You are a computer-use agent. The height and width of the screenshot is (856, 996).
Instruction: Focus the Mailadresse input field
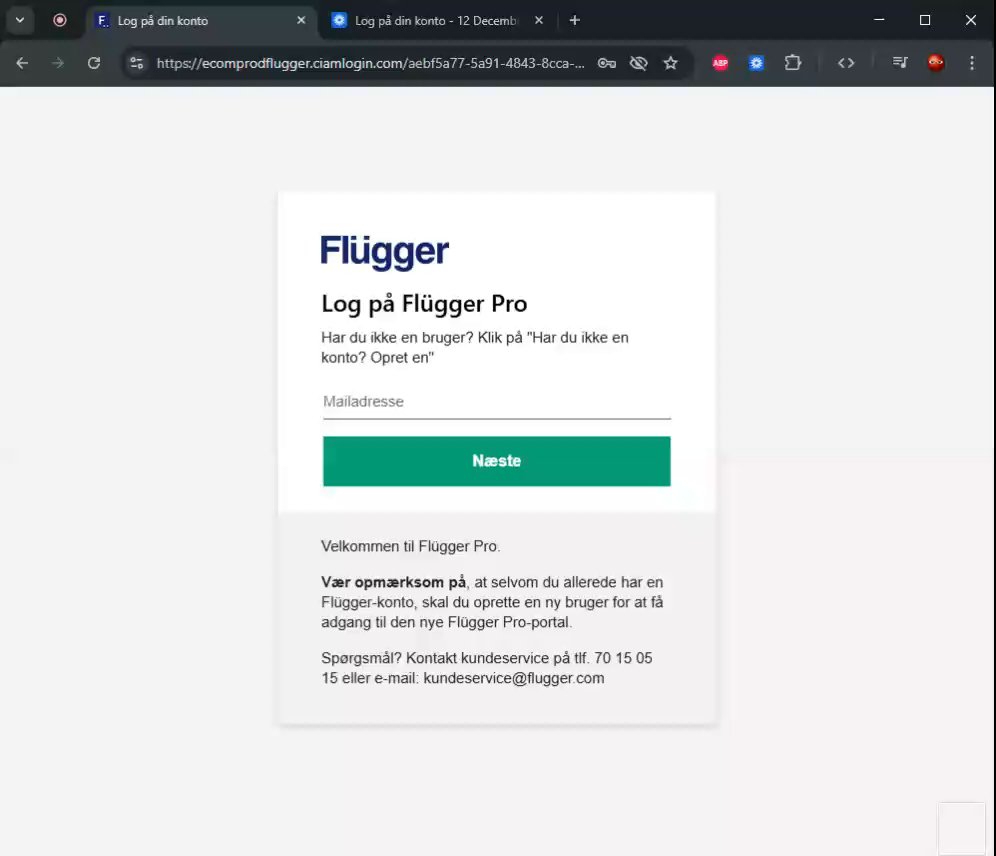tap(497, 402)
